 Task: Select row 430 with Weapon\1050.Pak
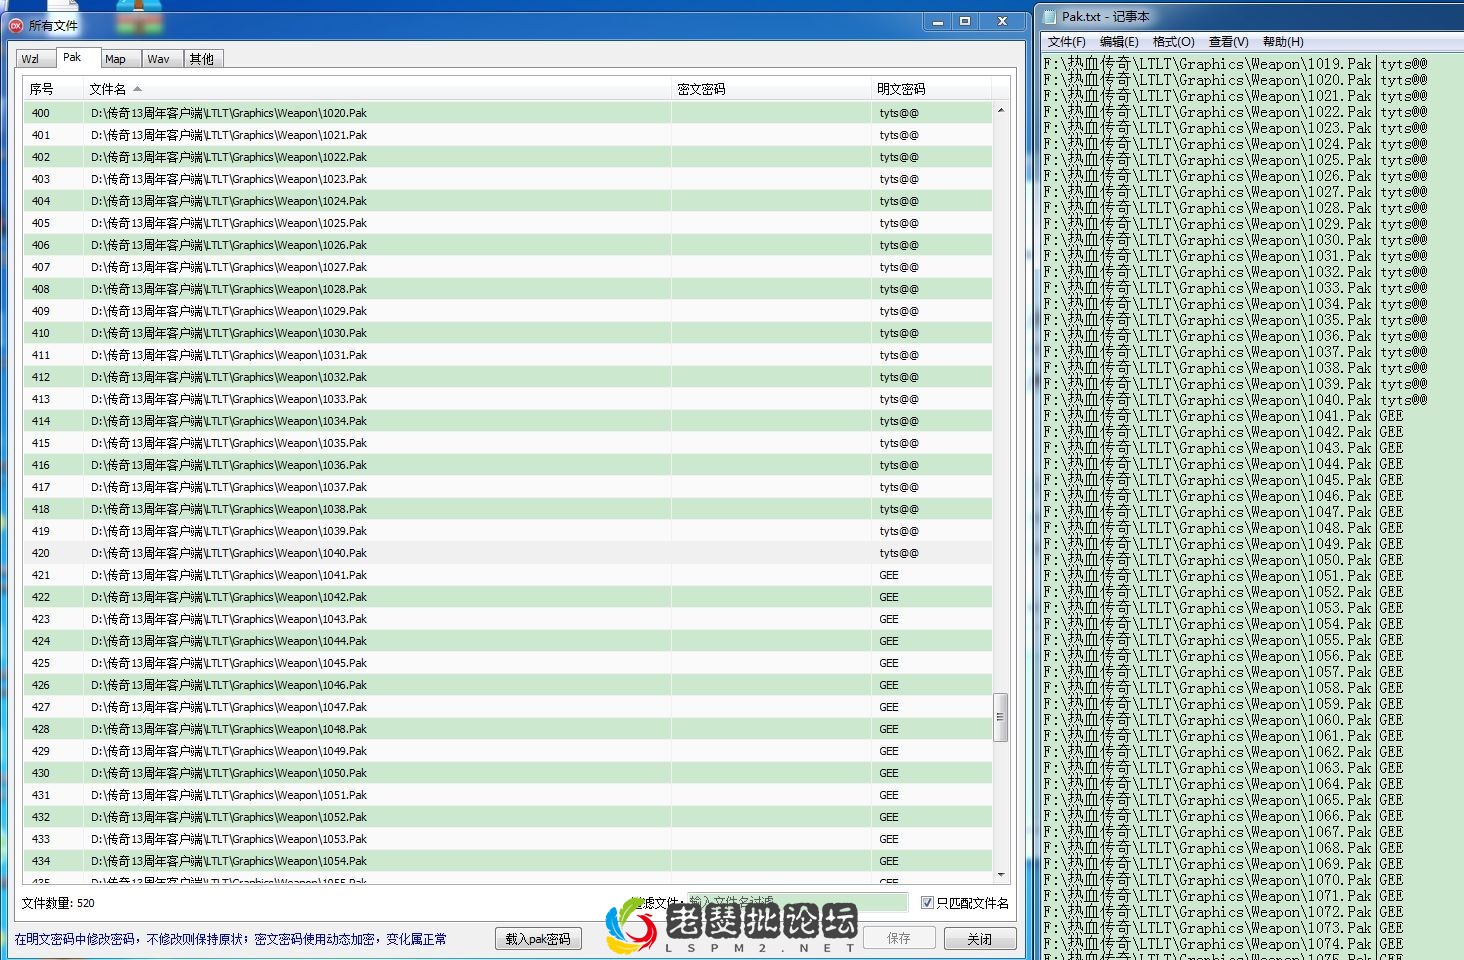[x=508, y=773]
